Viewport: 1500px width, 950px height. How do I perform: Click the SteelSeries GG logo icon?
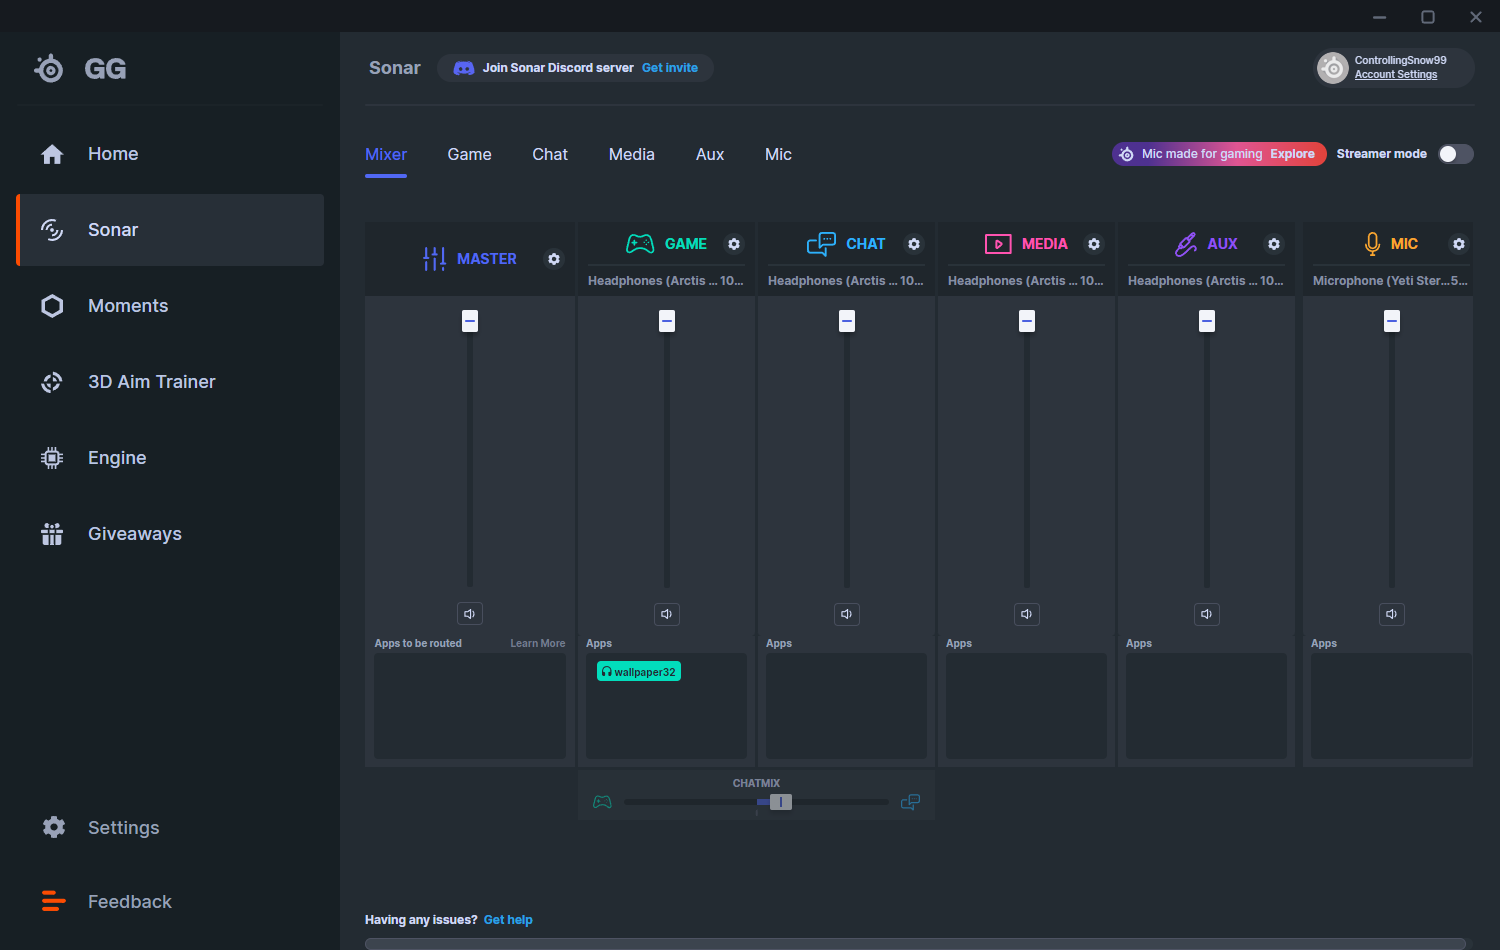[49, 68]
